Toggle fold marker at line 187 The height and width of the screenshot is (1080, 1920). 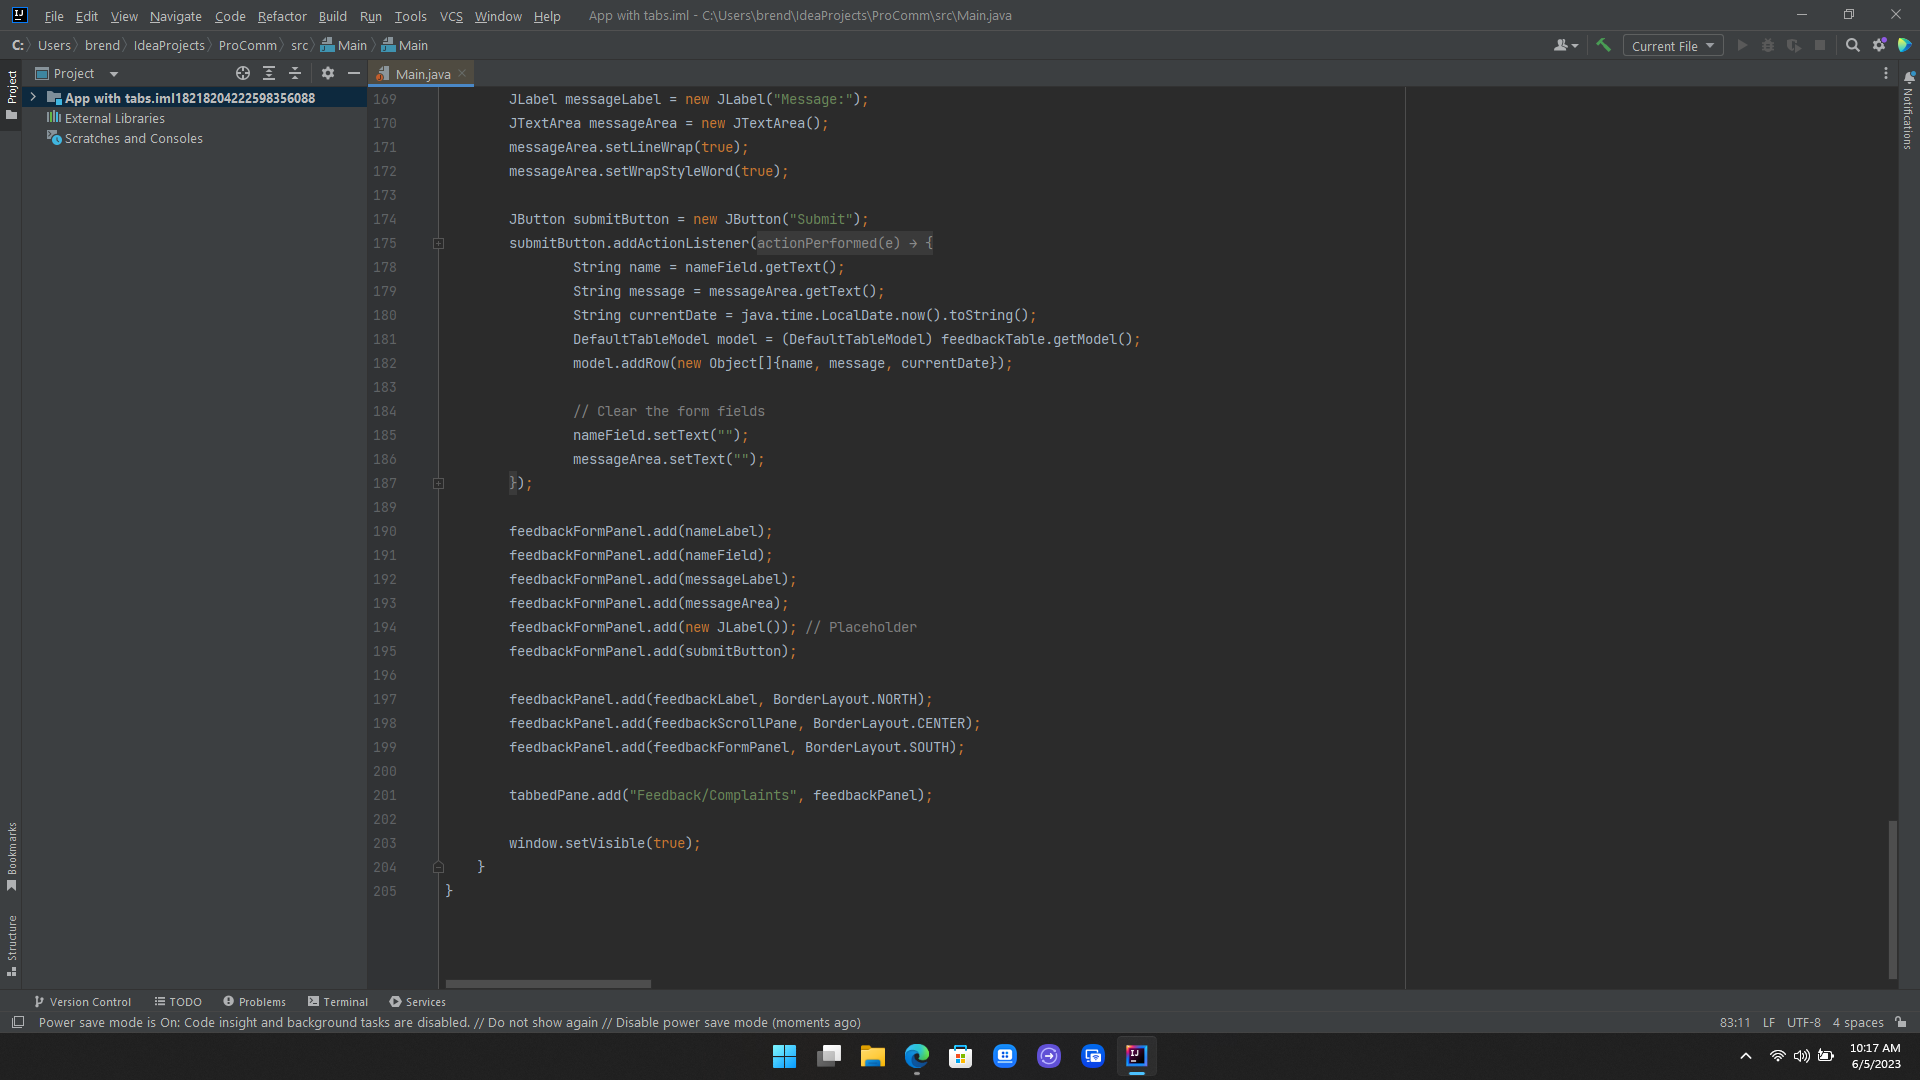pyautogui.click(x=438, y=483)
